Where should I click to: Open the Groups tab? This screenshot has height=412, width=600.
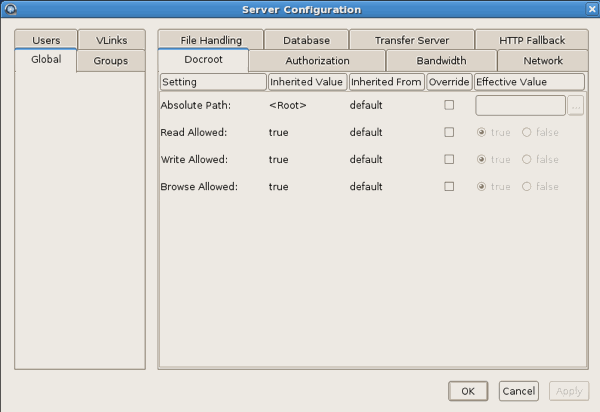pos(111,60)
